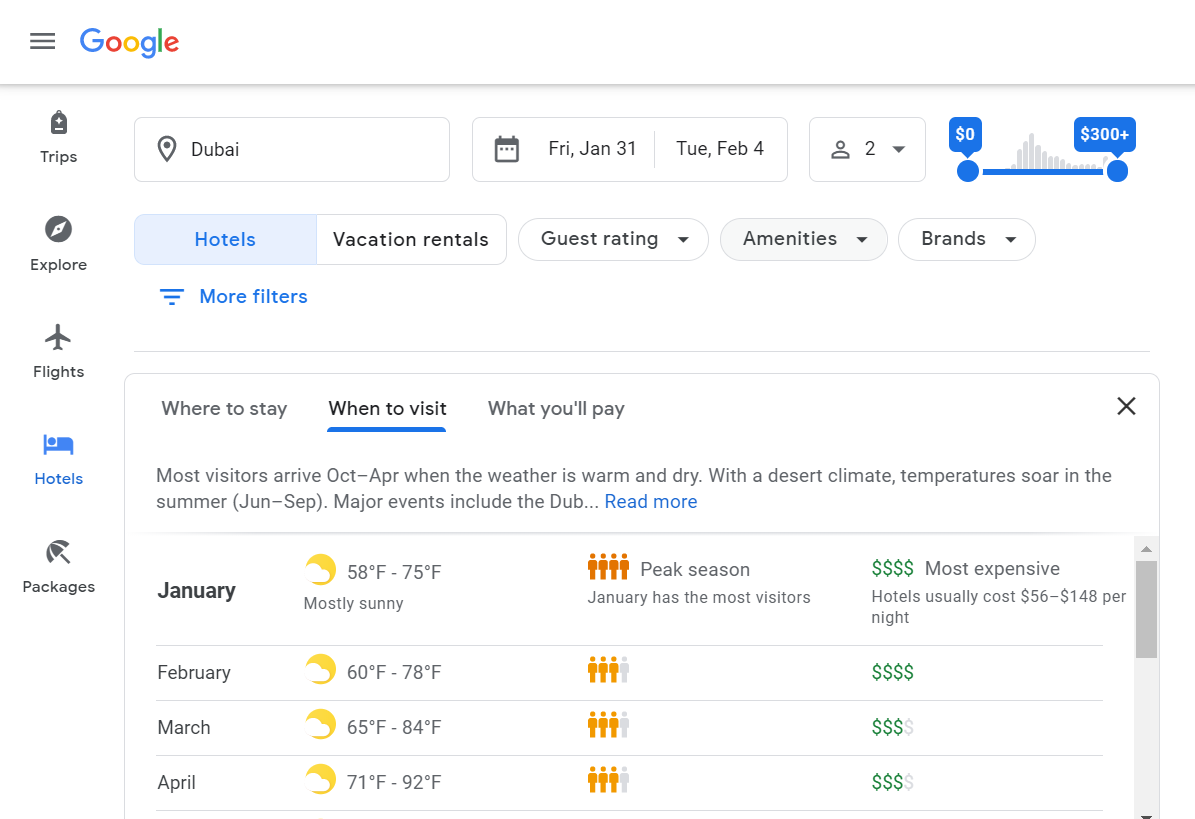
Task: Click the Google logo
Action: point(129,42)
